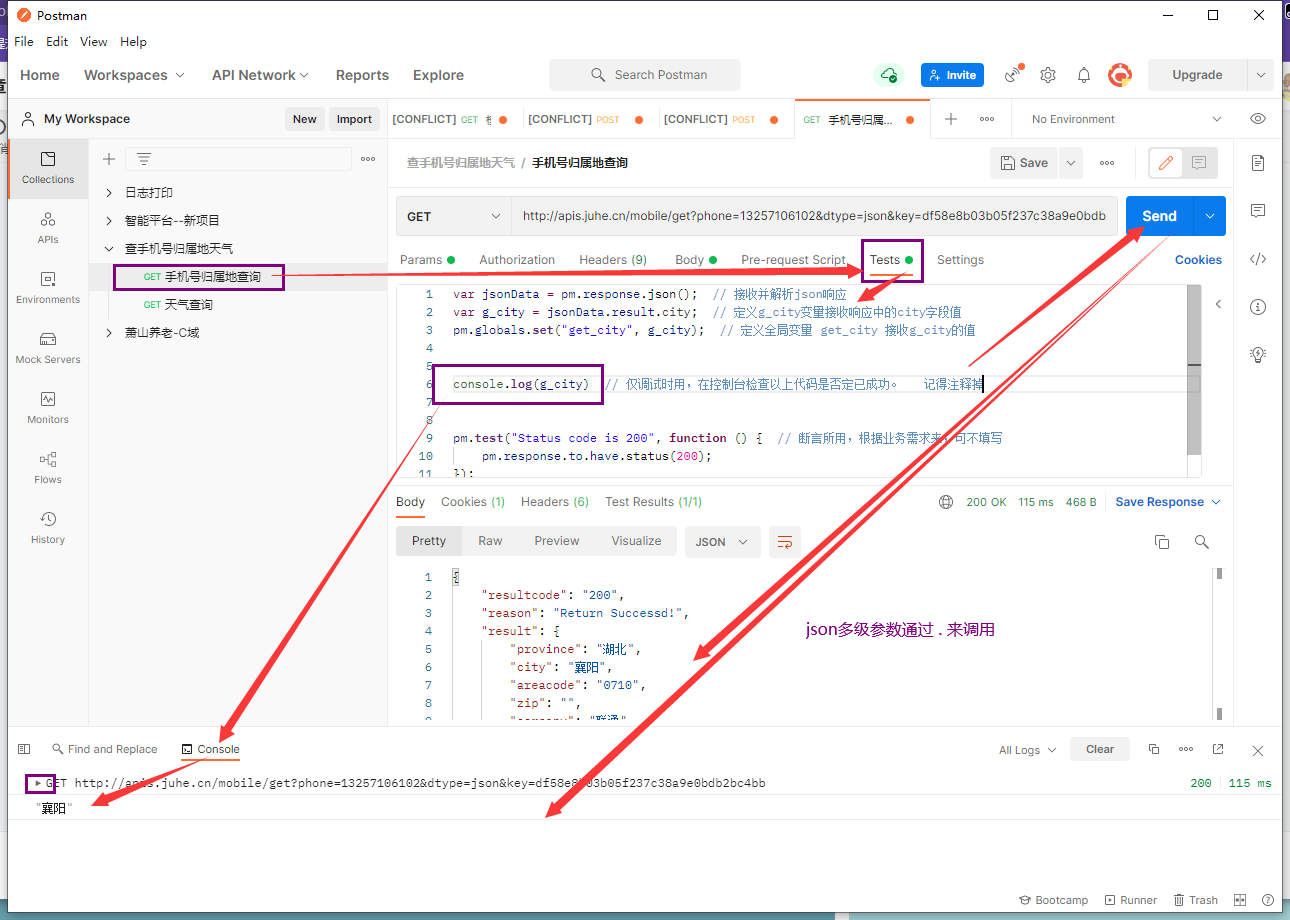This screenshot has height=920, width=1290.
Task: Open the code snippet icon
Action: pos(1258,259)
